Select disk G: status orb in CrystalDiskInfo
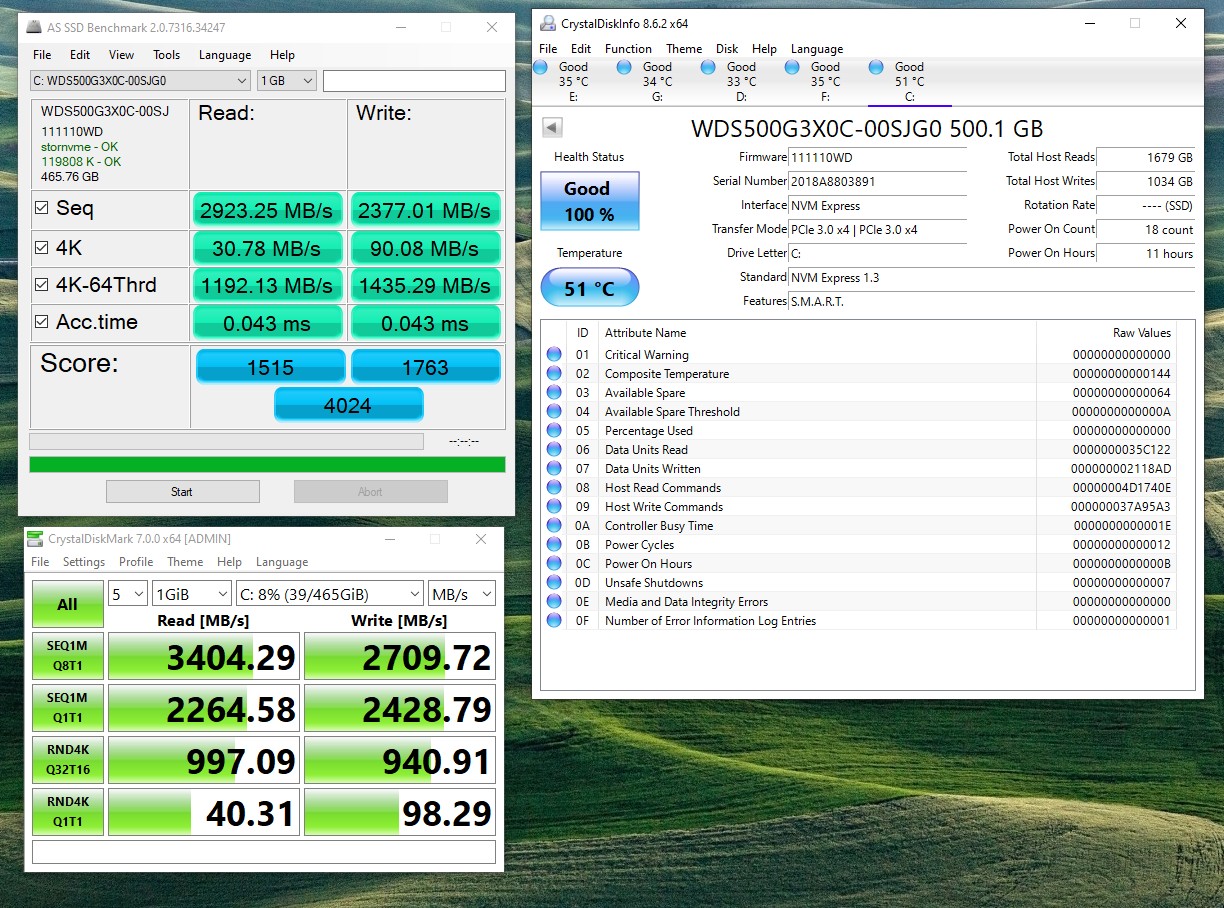Viewport: 1224px width, 908px height. click(x=625, y=67)
